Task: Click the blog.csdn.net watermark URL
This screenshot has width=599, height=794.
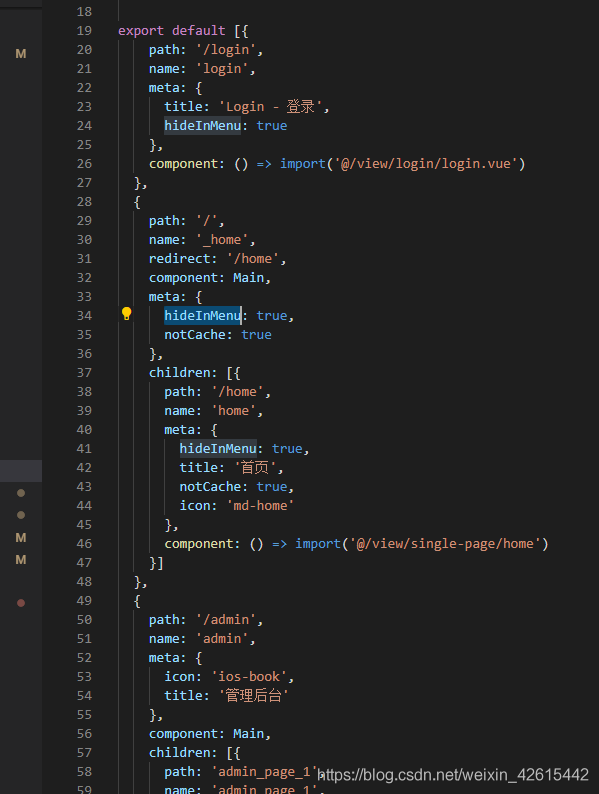Action: tap(453, 775)
